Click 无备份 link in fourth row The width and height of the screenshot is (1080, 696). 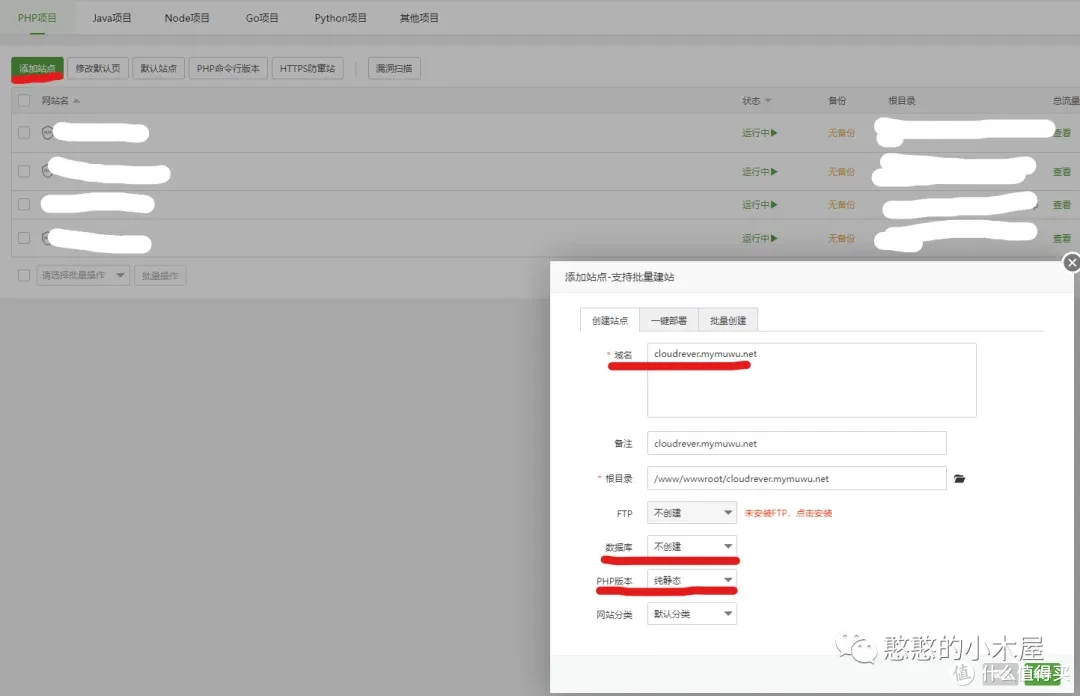point(841,238)
